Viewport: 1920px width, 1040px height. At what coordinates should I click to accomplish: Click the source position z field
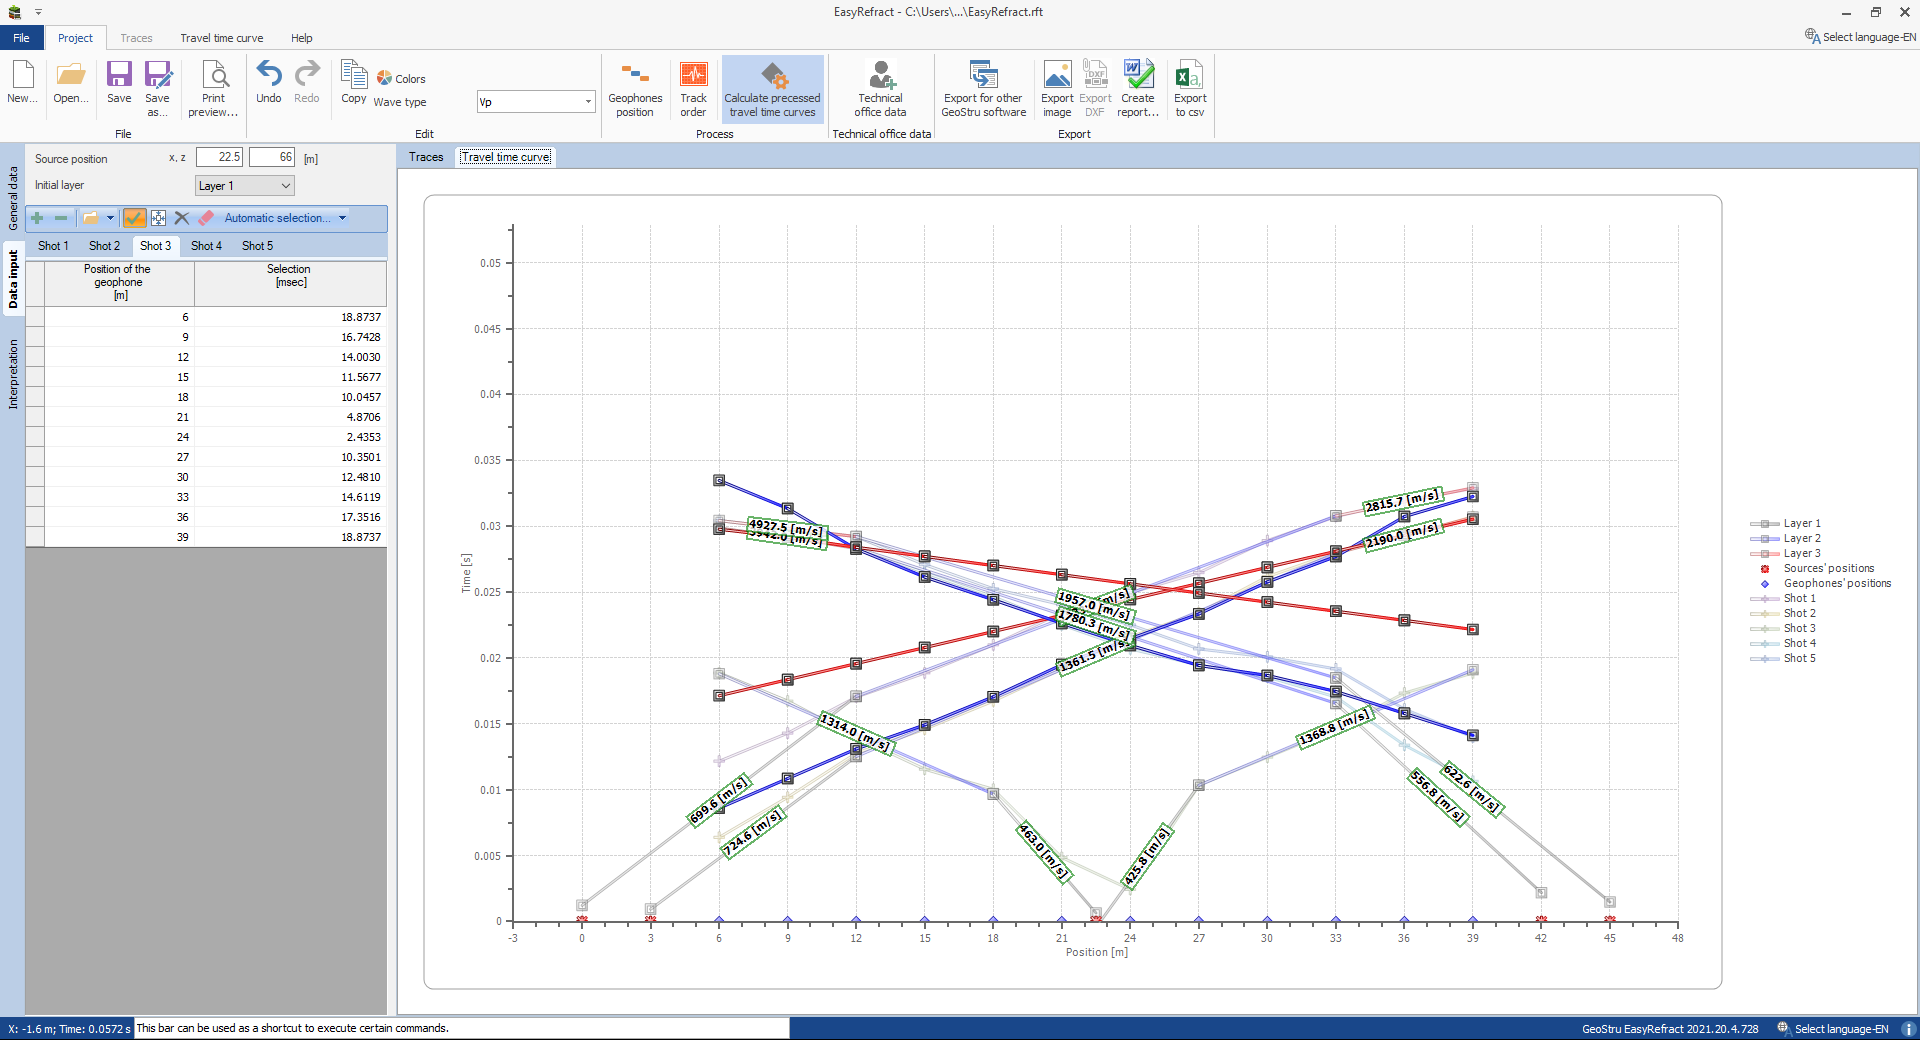pos(272,157)
